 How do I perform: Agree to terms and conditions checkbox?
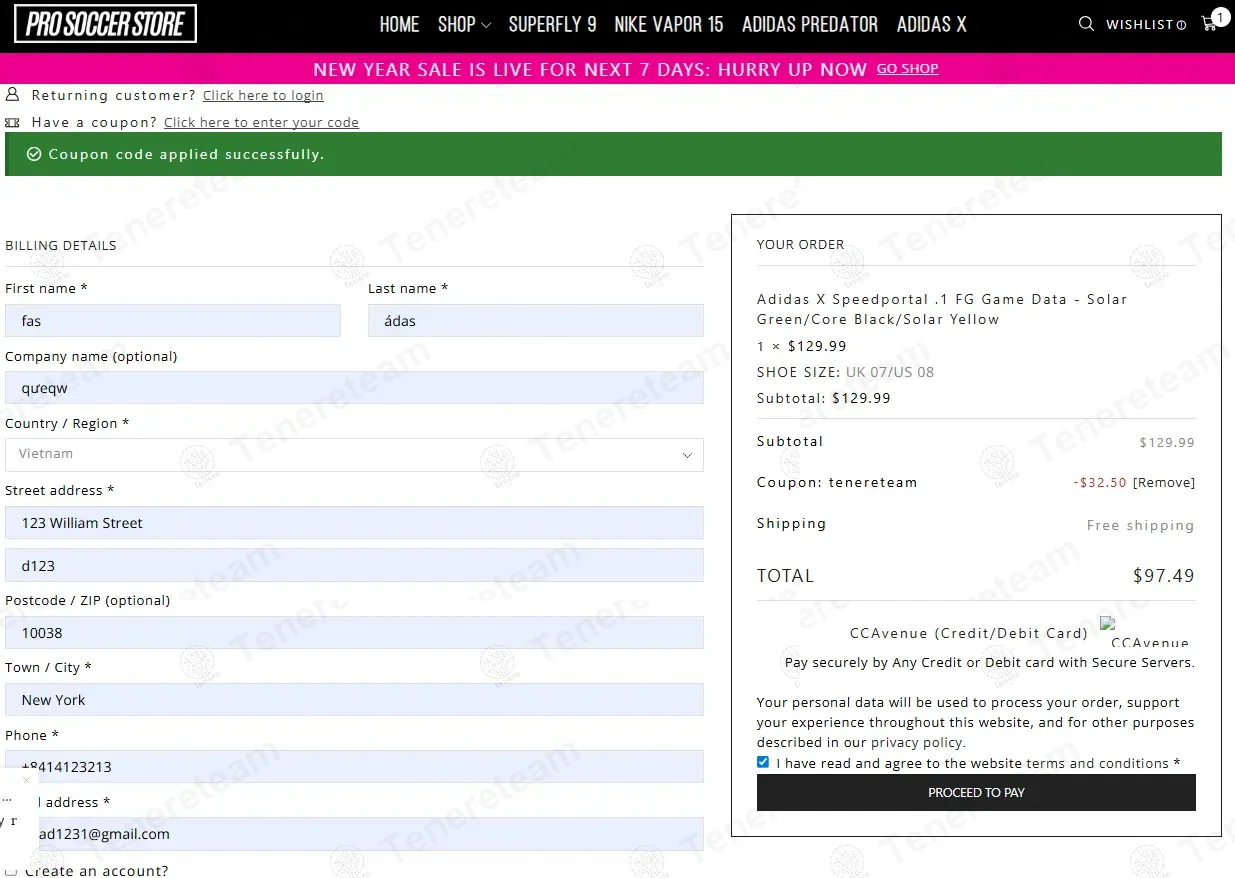point(763,762)
